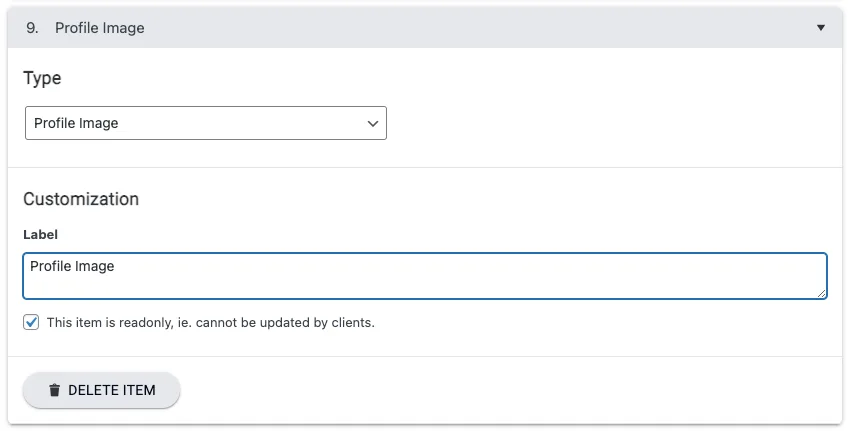
Task: Click the "9. Profile Image" header bar
Action: (x=450, y=28)
